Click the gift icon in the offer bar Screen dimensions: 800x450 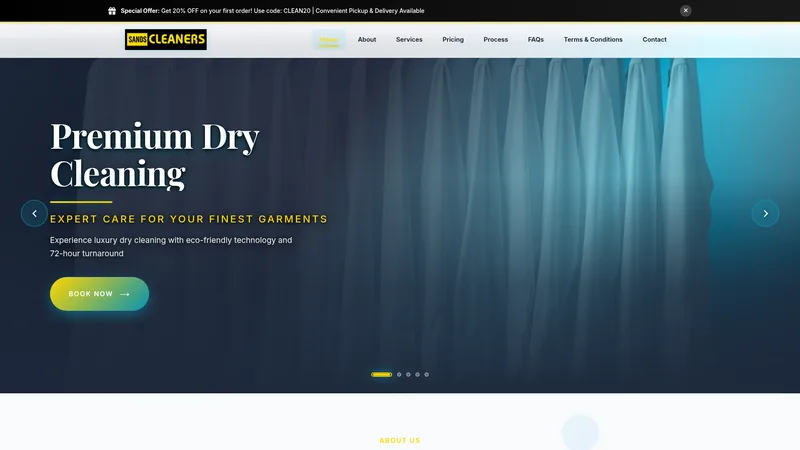(112, 11)
